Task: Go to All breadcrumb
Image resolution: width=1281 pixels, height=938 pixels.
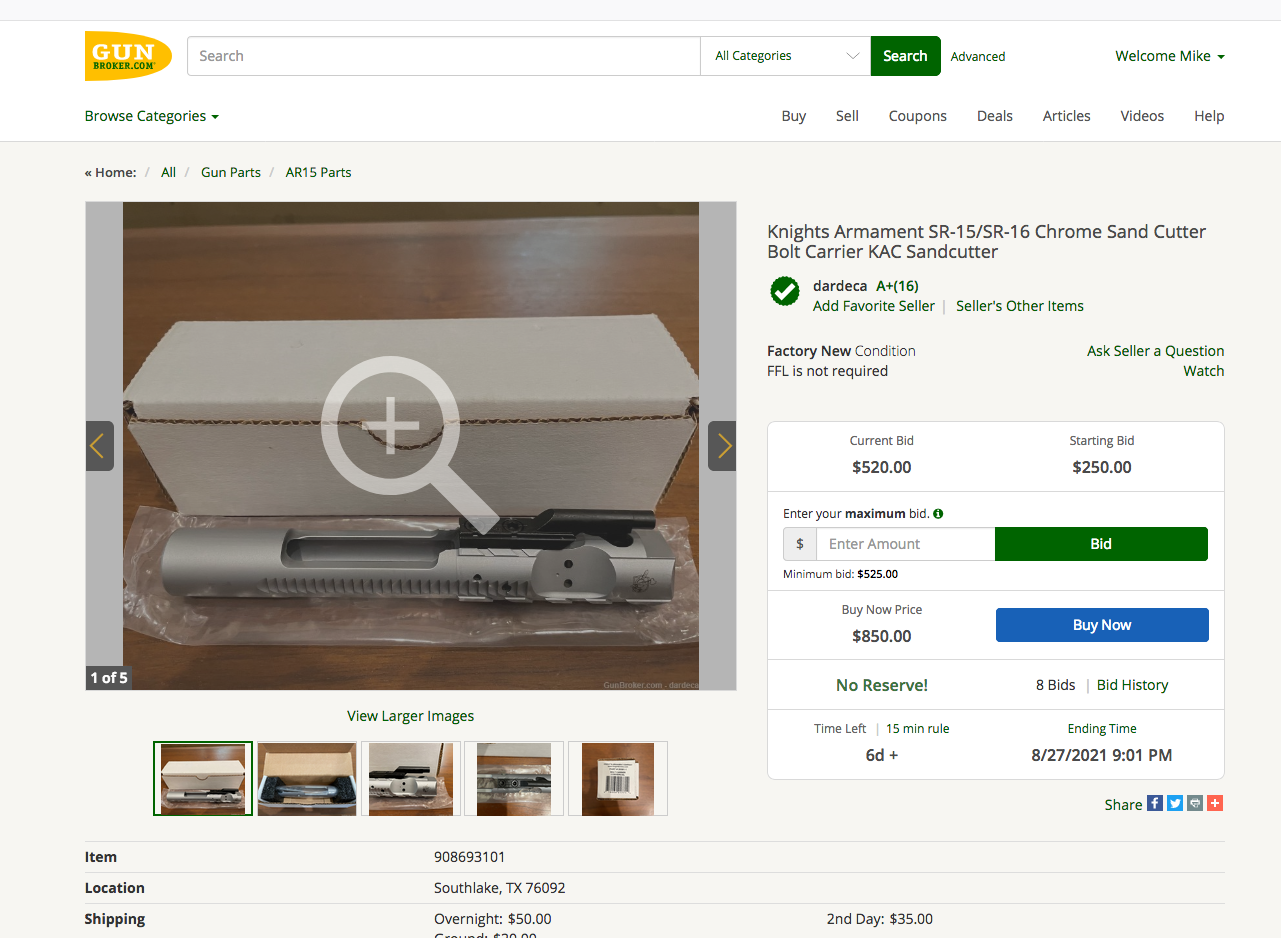Action: pyautogui.click(x=168, y=172)
